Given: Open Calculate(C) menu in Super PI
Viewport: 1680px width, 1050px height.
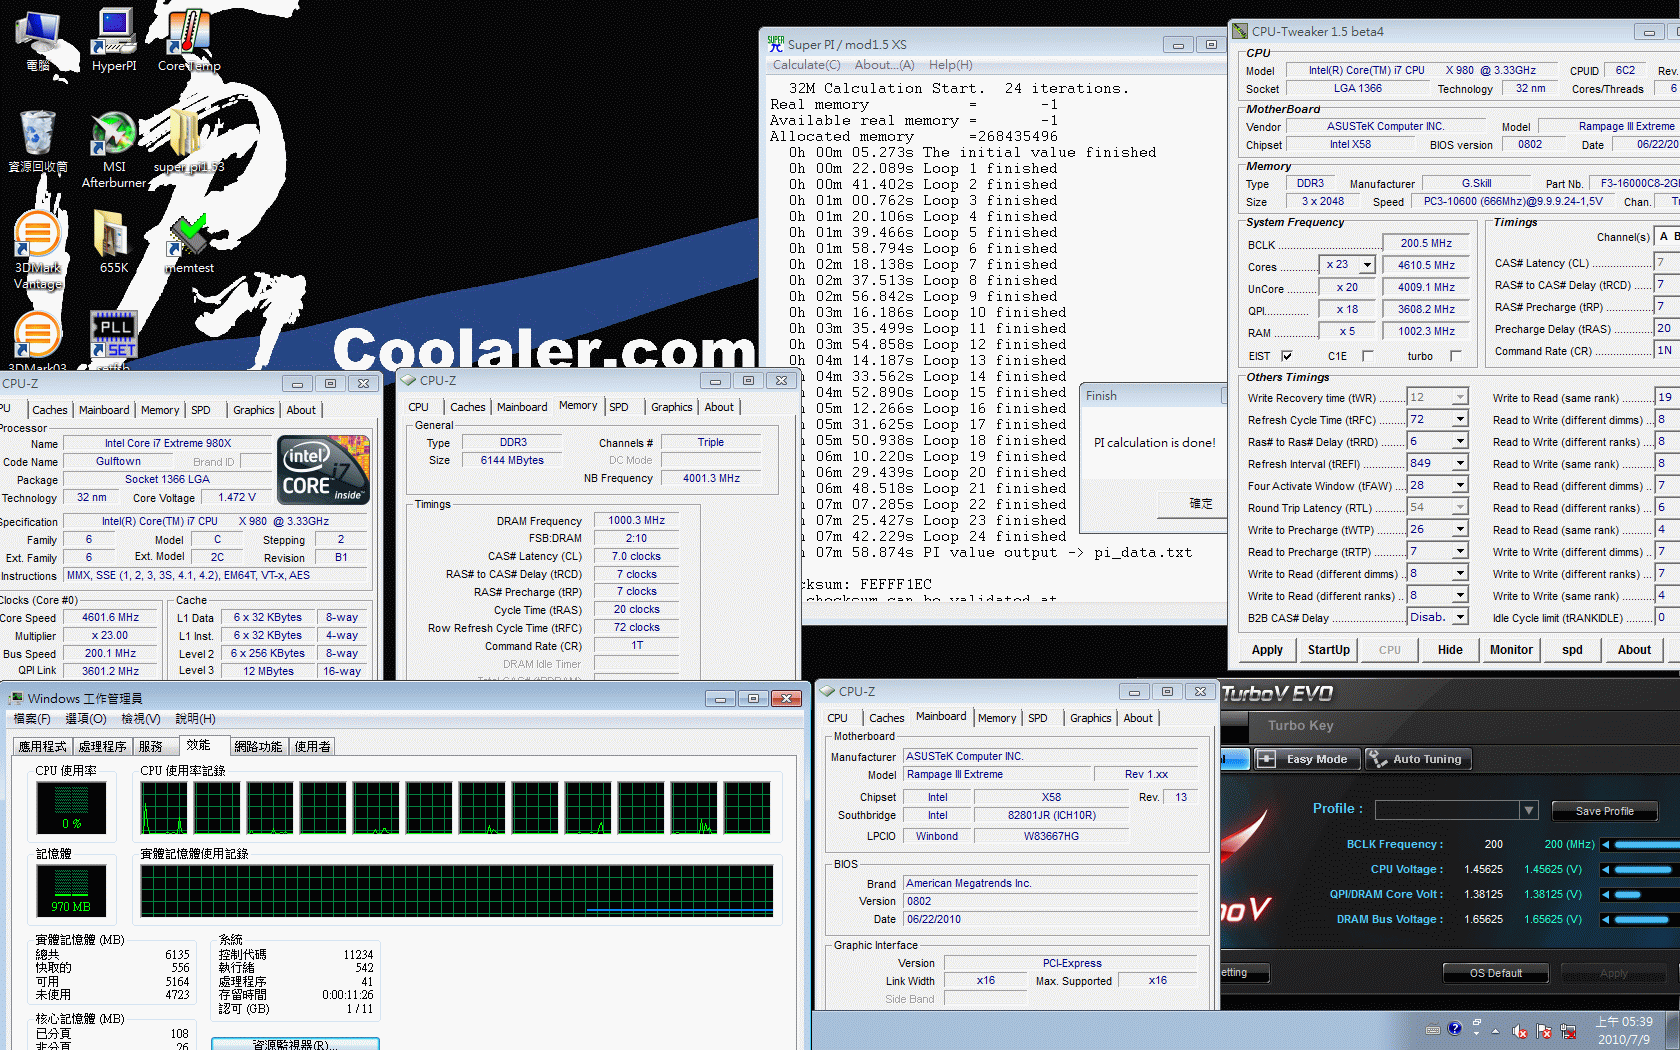Looking at the screenshot, I should [x=806, y=65].
